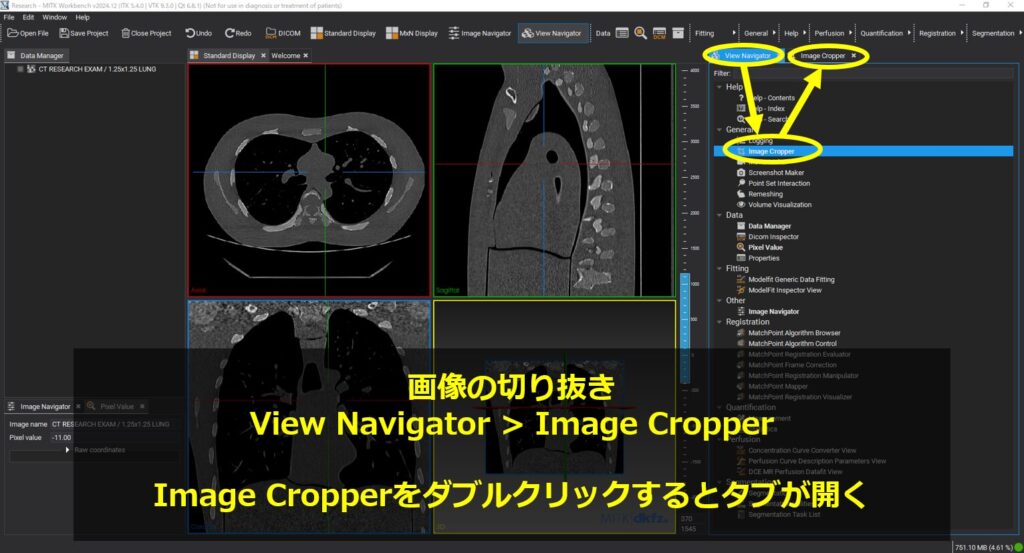
Task: Click inside the axial CT view
Action: 309,180
